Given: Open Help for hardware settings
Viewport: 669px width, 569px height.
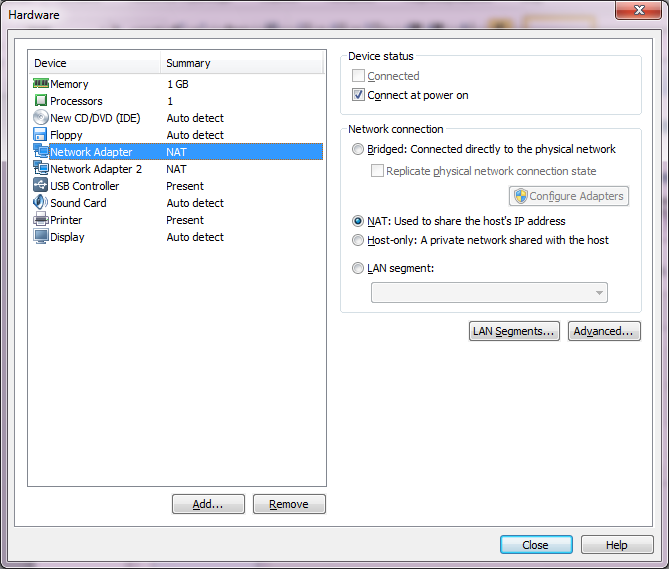Looking at the screenshot, I should [x=617, y=545].
